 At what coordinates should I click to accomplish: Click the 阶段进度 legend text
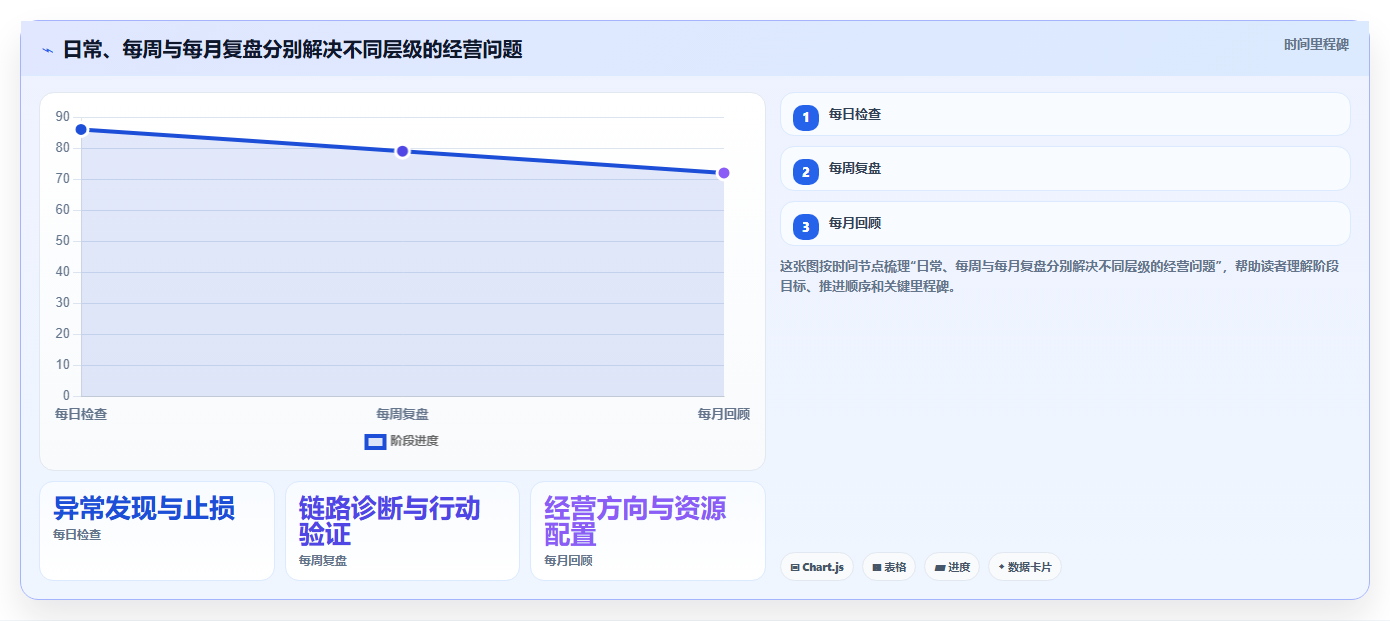[x=414, y=441]
